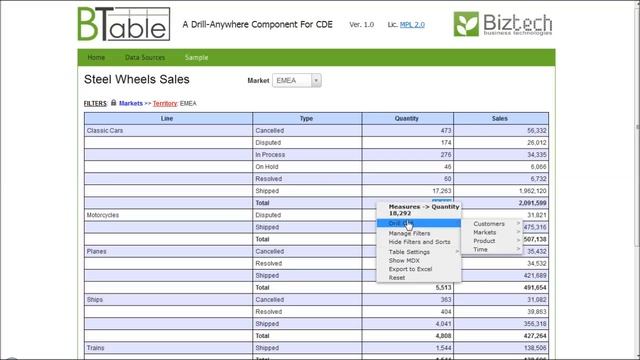Screen dimensions: 640x360
Task: Select Drill On in context menu
Action: point(418,223)
